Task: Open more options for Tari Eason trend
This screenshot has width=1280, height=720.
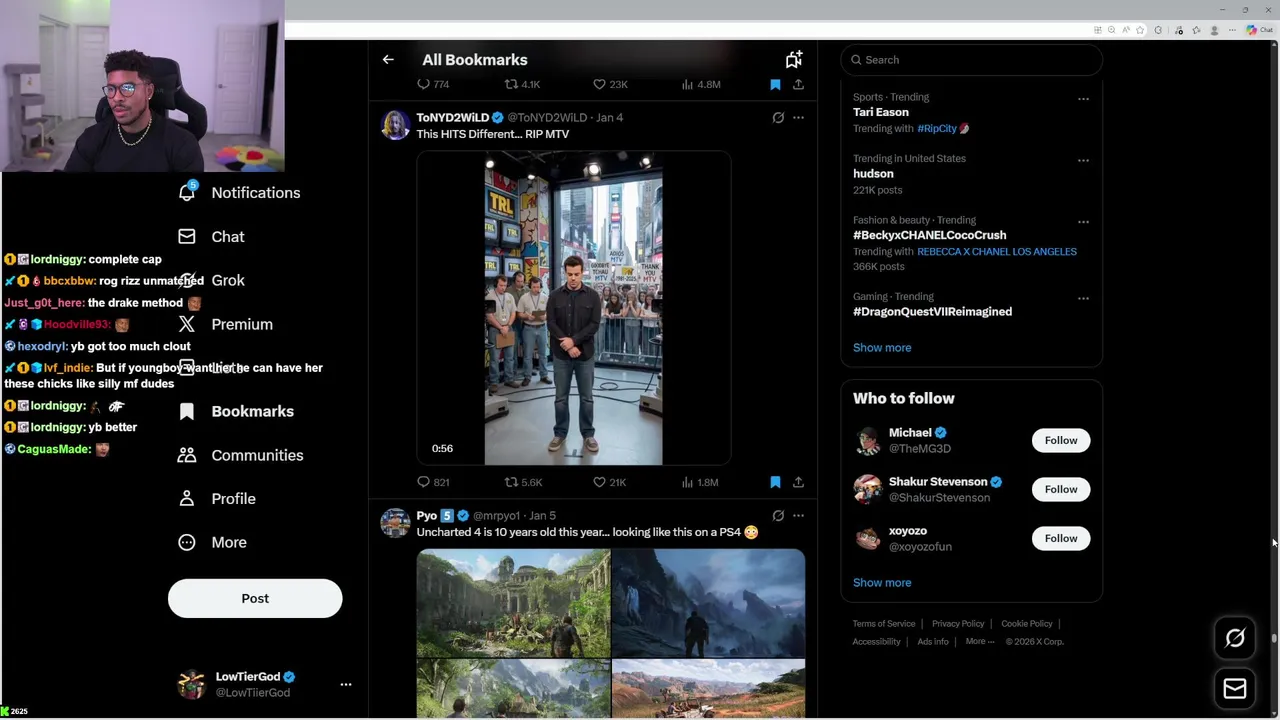Action: click(1083, 99)
